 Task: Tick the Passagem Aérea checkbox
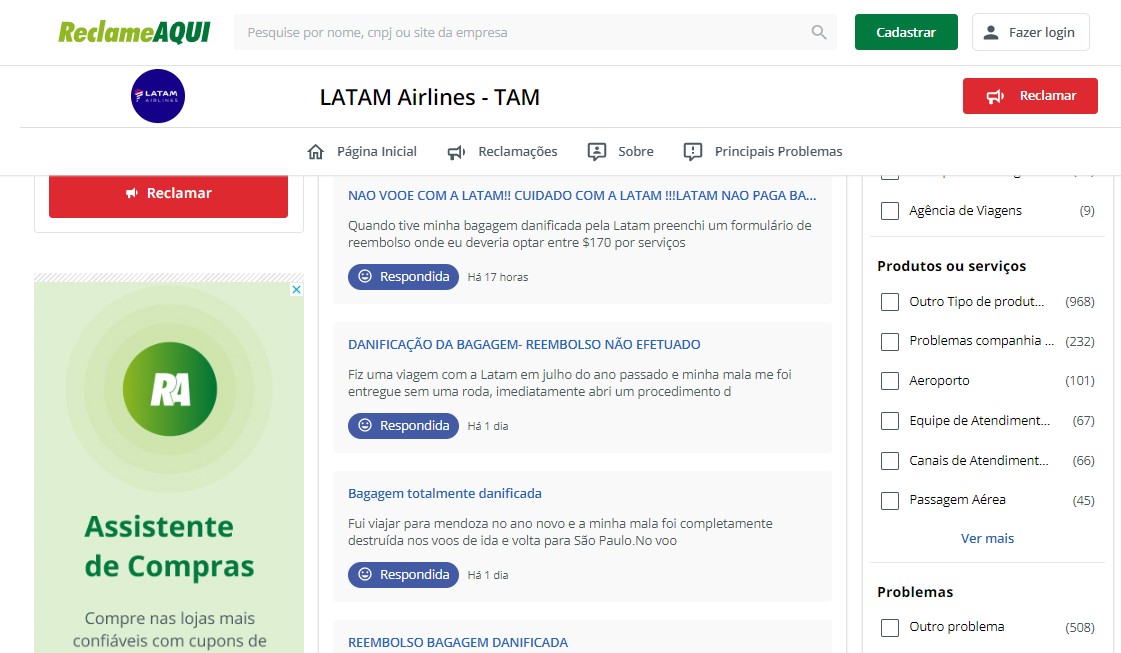click(889, 500)
